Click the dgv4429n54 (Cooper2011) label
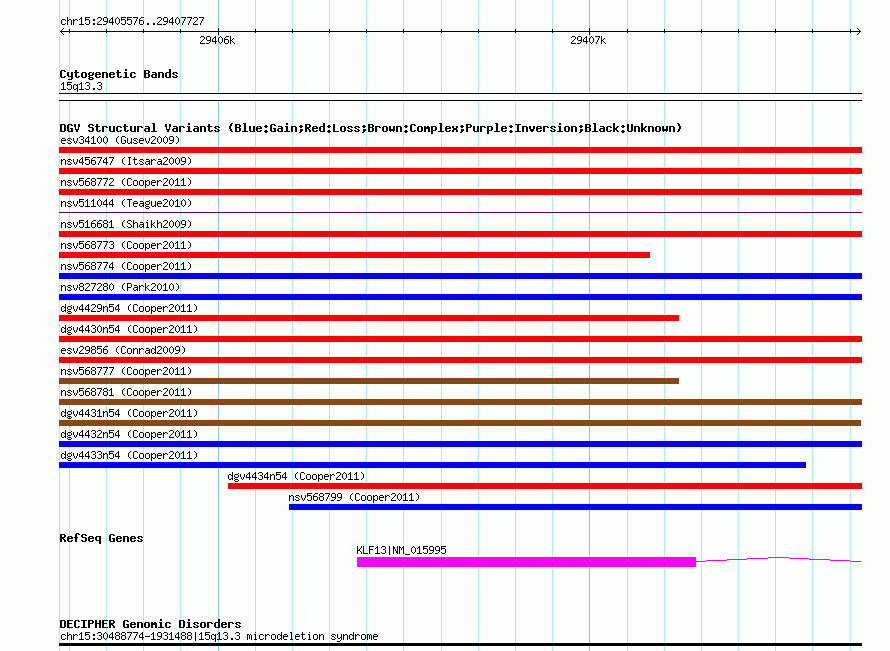The image size is (890, 651). coord(129,308)
